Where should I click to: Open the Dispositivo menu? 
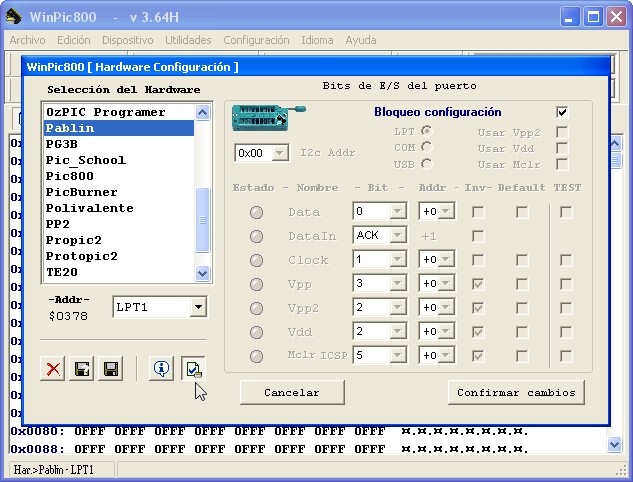128,40
